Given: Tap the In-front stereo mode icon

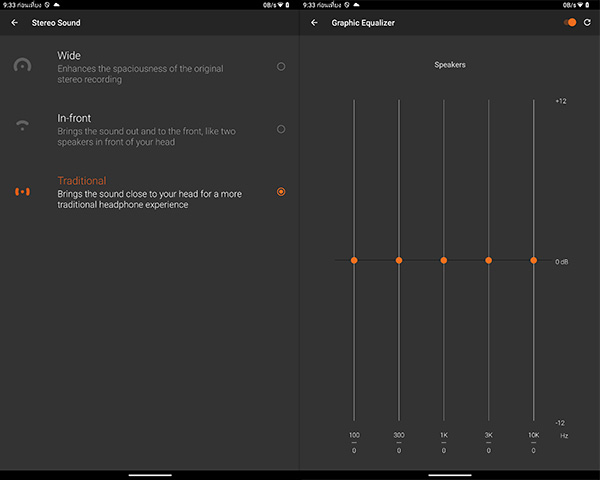Looking at the screenshot, I should click(x=22, y=126).
